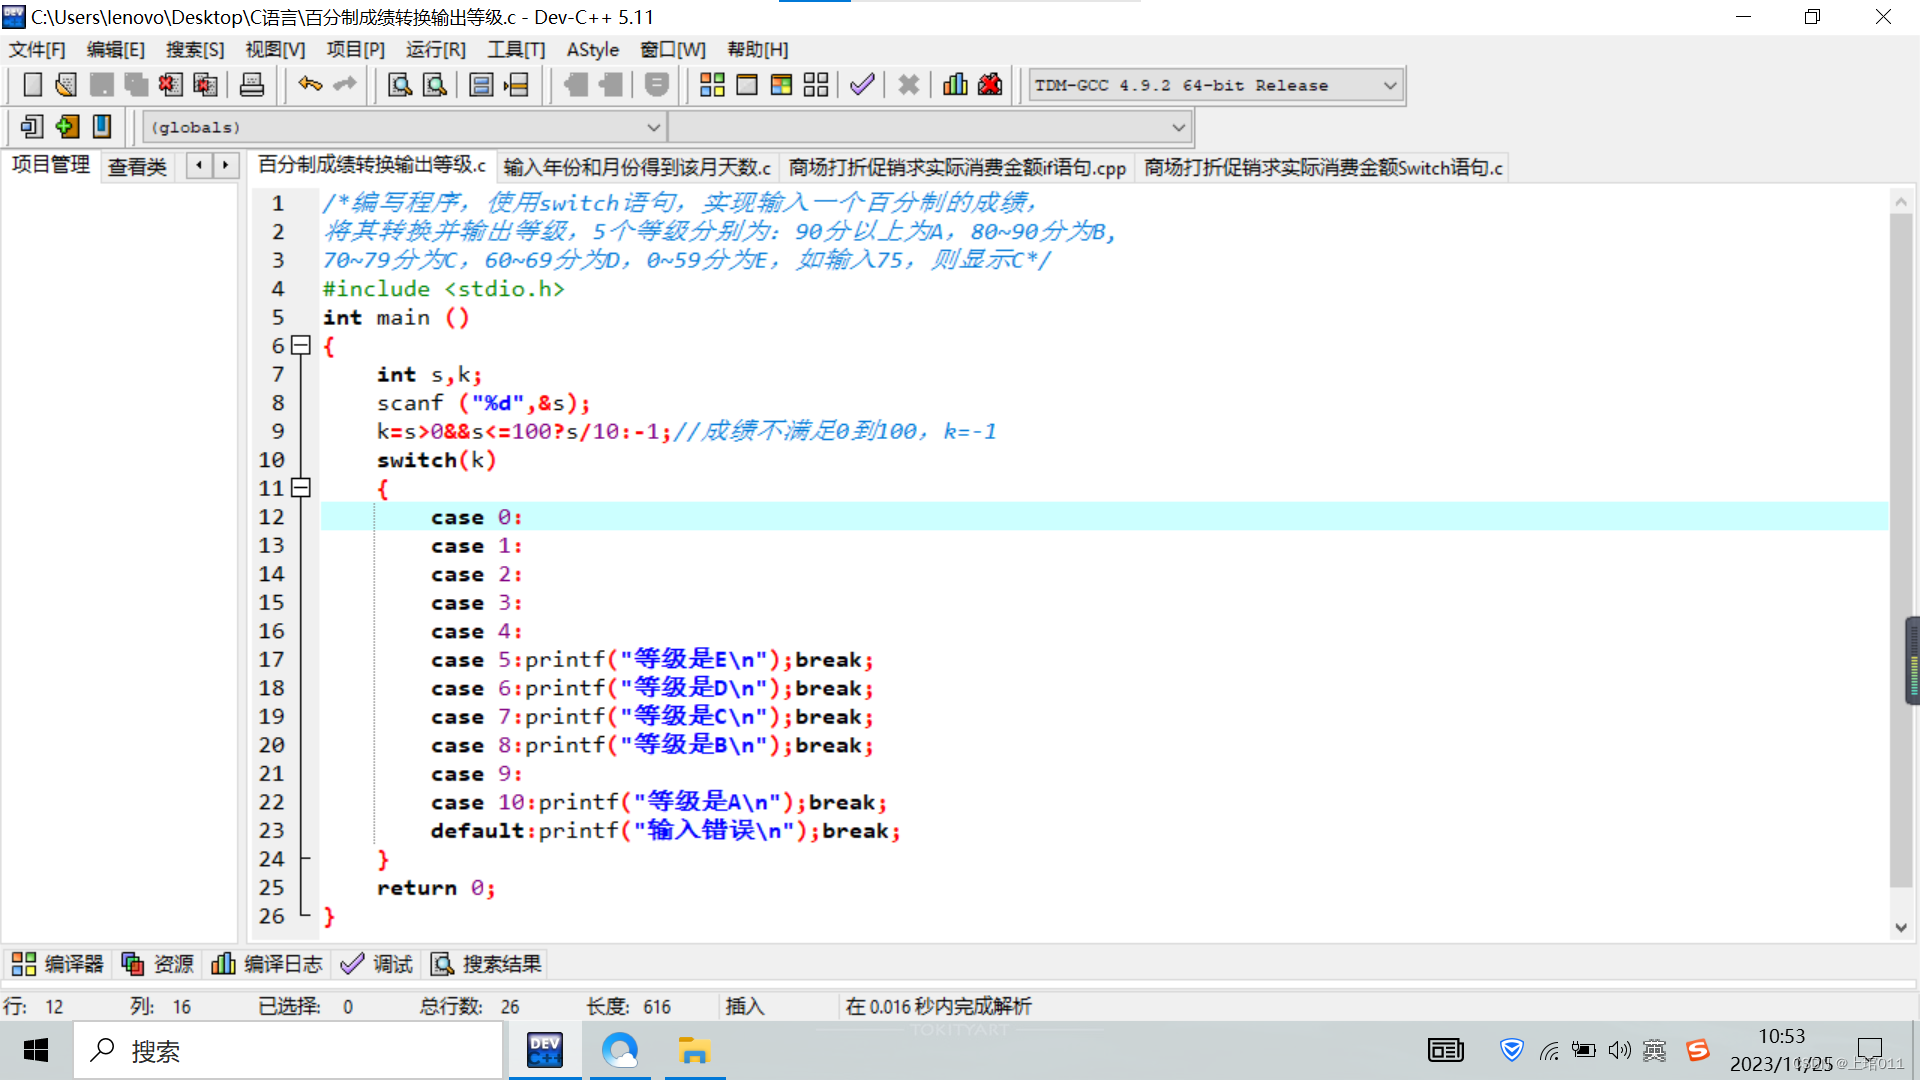Expand the (globals) scope dropdown
Image resolution: width=1920 pixels, height=1080 pixels.
pos(653,127)
